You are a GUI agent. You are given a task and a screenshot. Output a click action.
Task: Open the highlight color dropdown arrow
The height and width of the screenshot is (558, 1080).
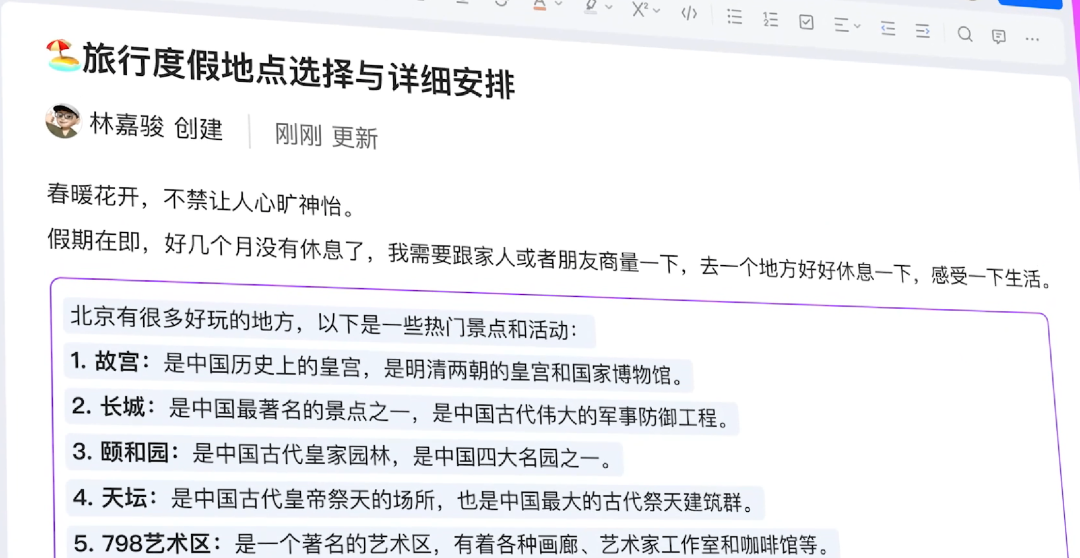(609, 7)
